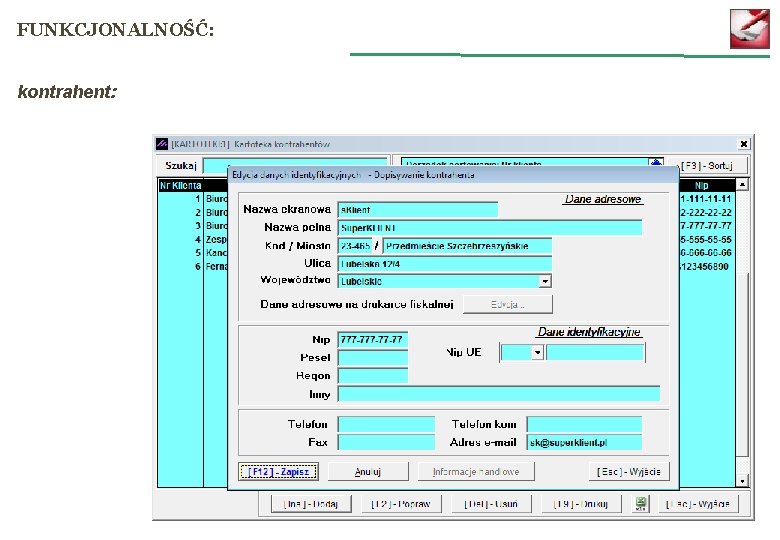Click the [F9] - Drukuj button
780x540 pixels.
click(x=581, y=504)
